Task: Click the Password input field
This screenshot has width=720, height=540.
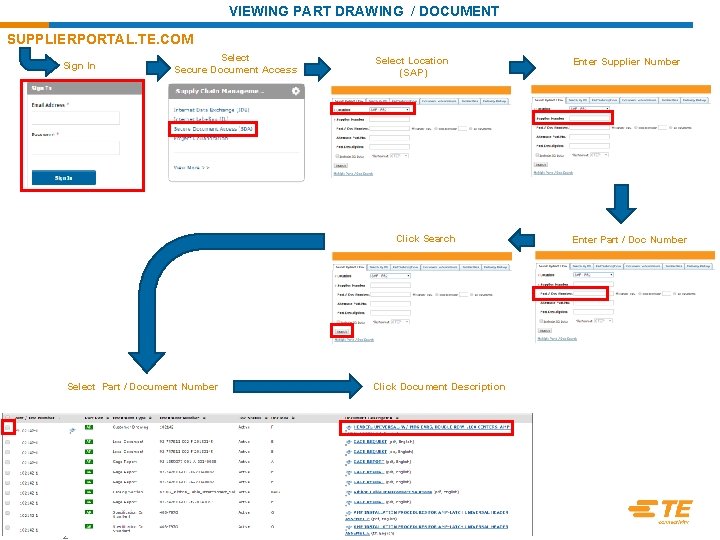Action: (x=76, y=147)
